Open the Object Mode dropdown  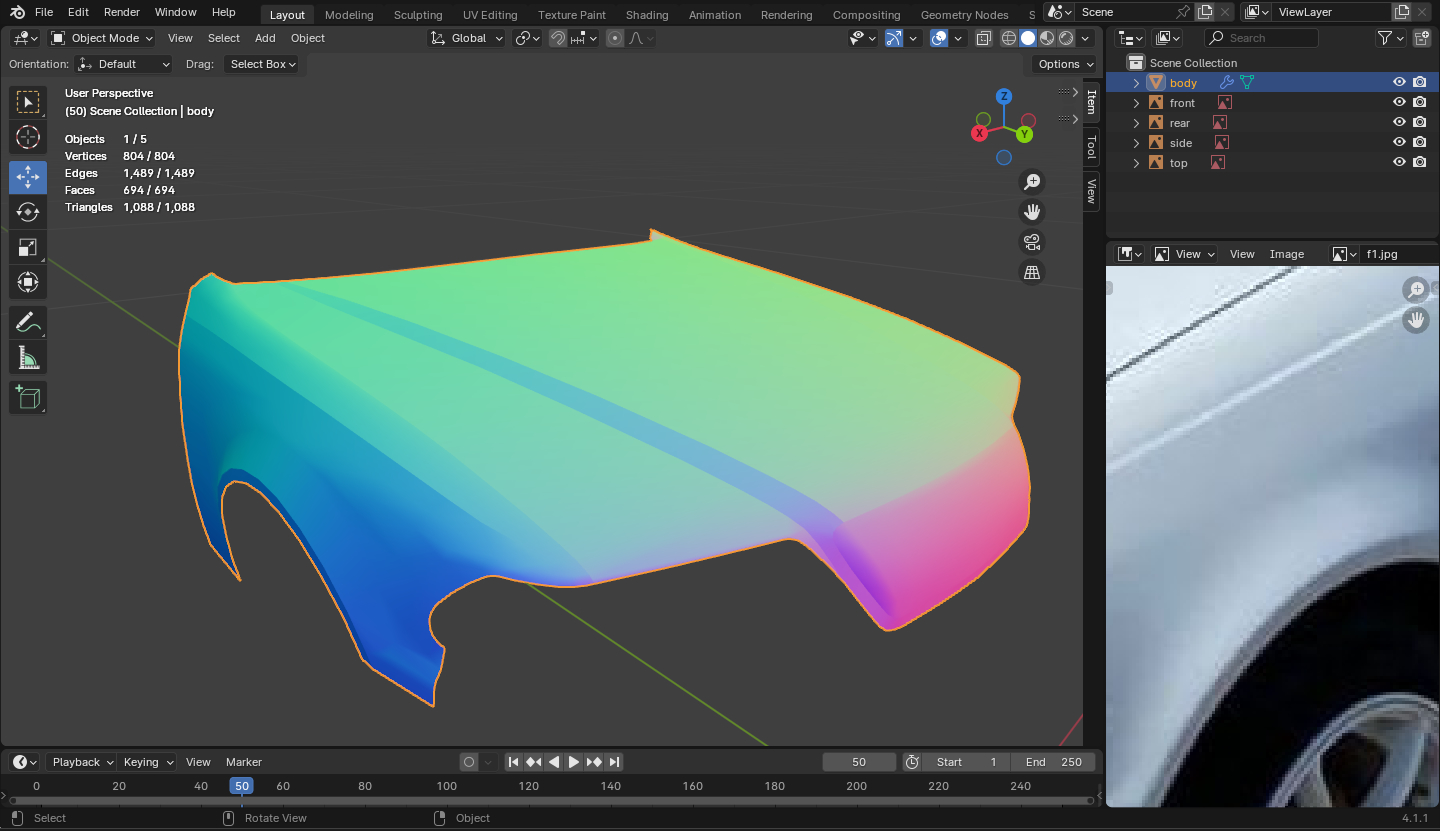102,38
